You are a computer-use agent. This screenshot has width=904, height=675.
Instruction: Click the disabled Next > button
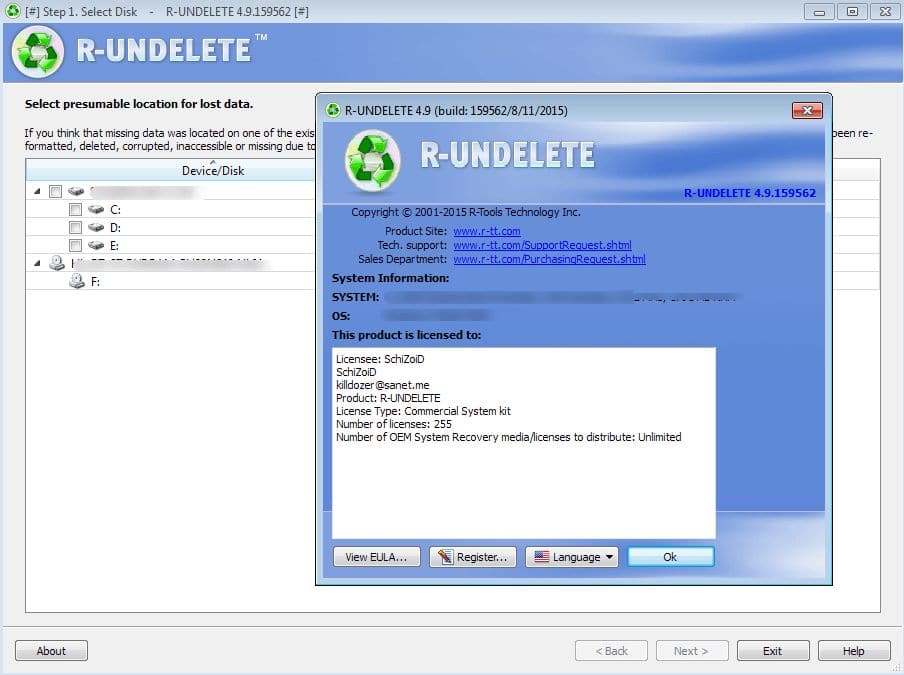pyautogui.click(x=692, y=651)
